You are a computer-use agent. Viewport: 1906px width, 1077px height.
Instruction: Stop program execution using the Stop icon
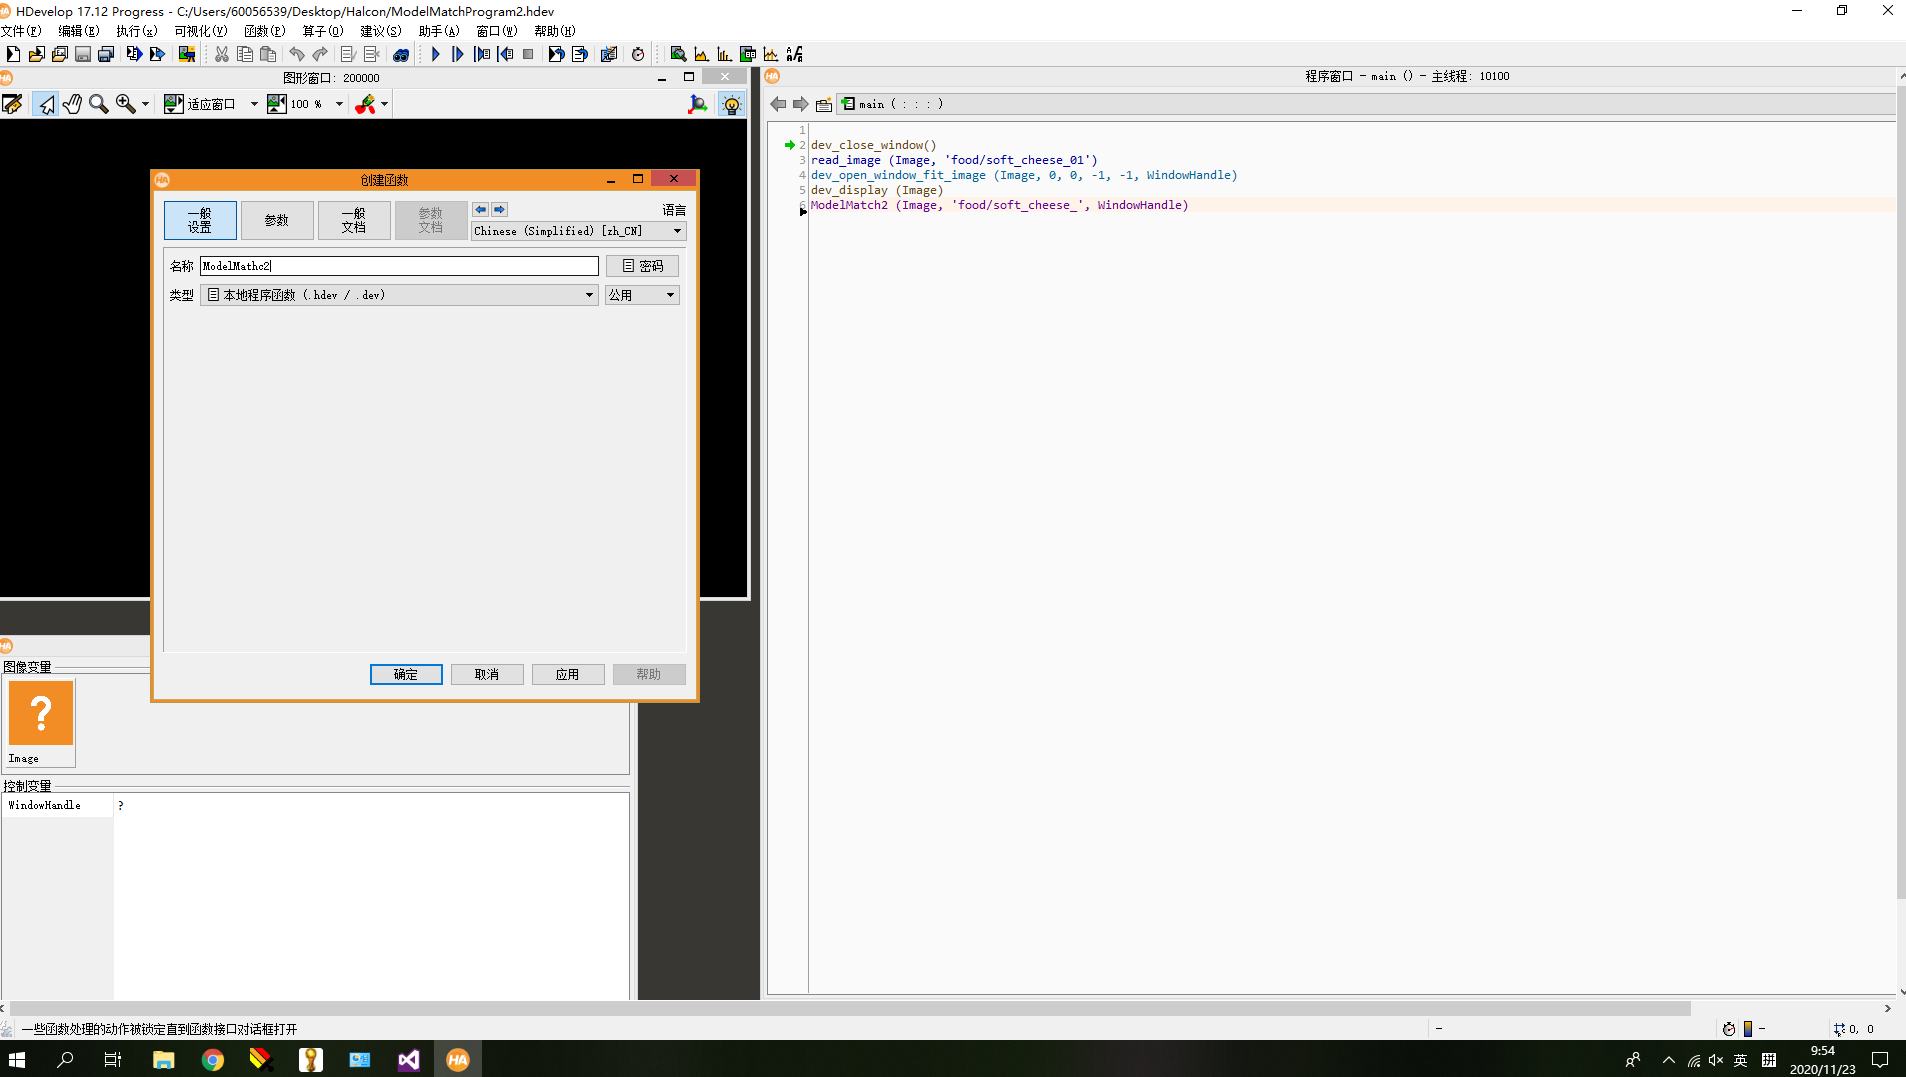(x=529, y=54)
